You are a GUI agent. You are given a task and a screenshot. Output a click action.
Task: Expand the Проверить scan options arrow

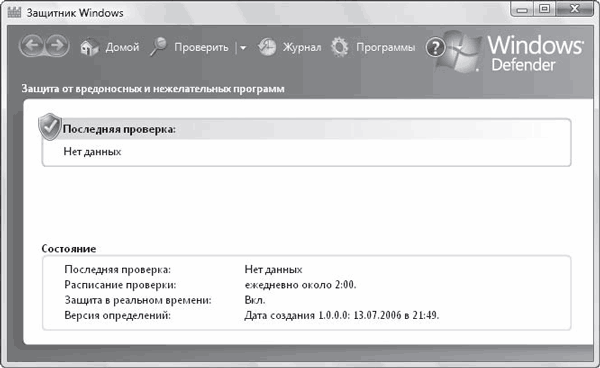tap(243, 48)
